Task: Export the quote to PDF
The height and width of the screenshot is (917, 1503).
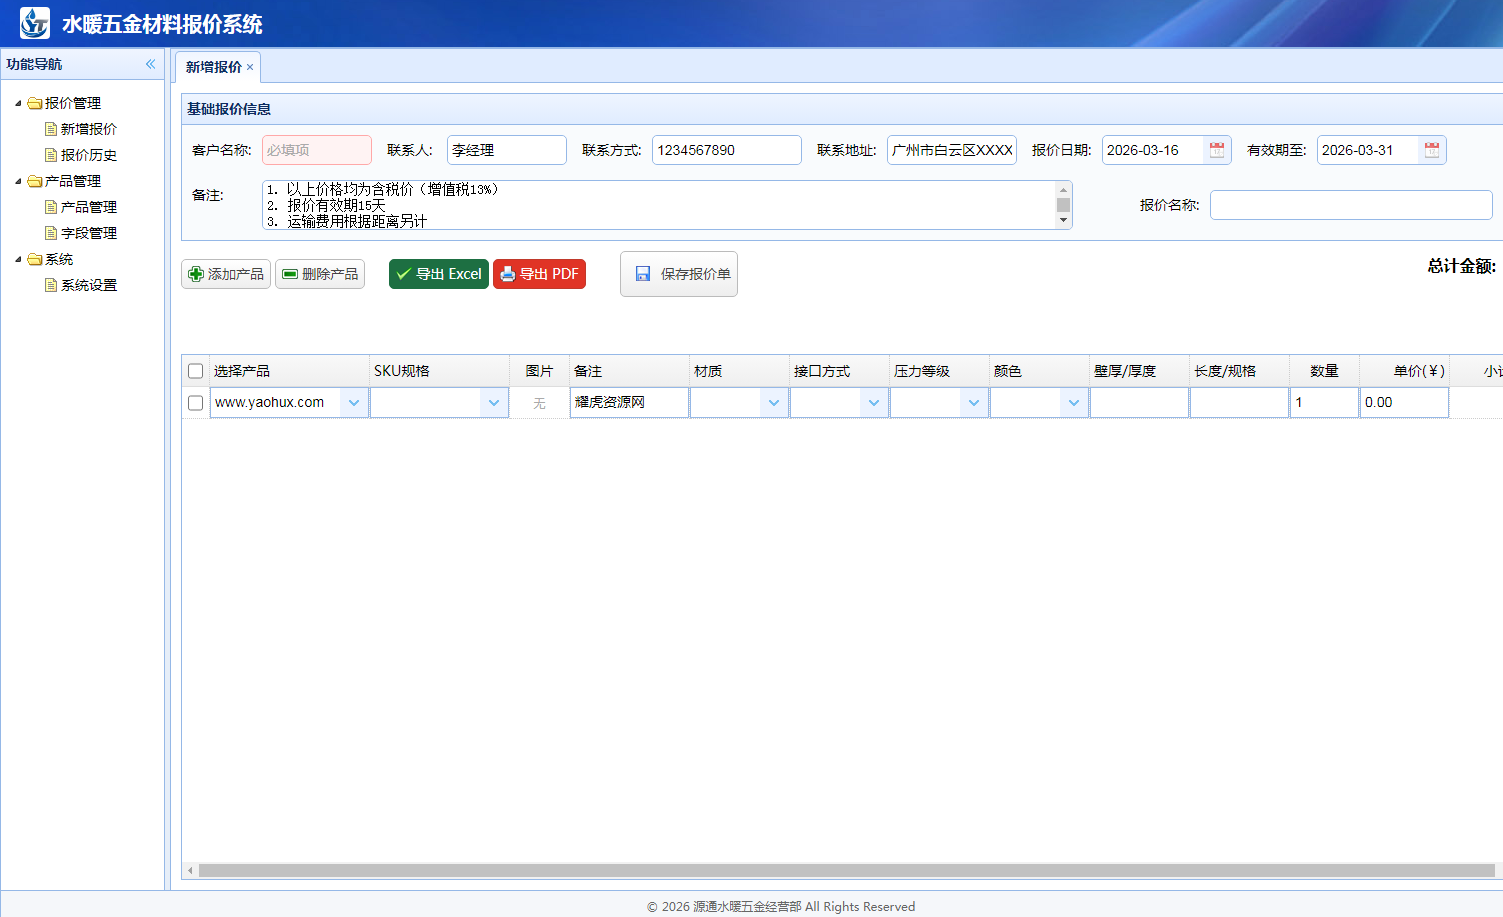Action: (539, 274)
